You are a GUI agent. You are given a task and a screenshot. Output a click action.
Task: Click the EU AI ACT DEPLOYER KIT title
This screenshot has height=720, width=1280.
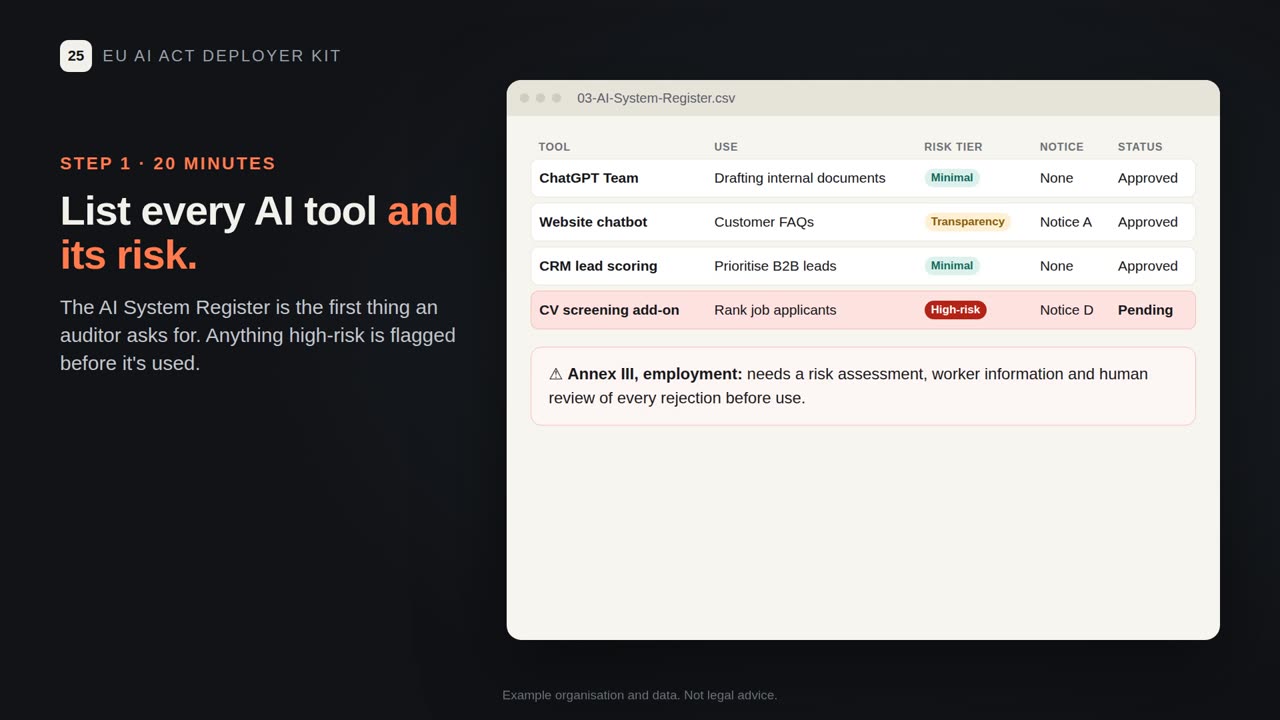click(x=222, y=56)
